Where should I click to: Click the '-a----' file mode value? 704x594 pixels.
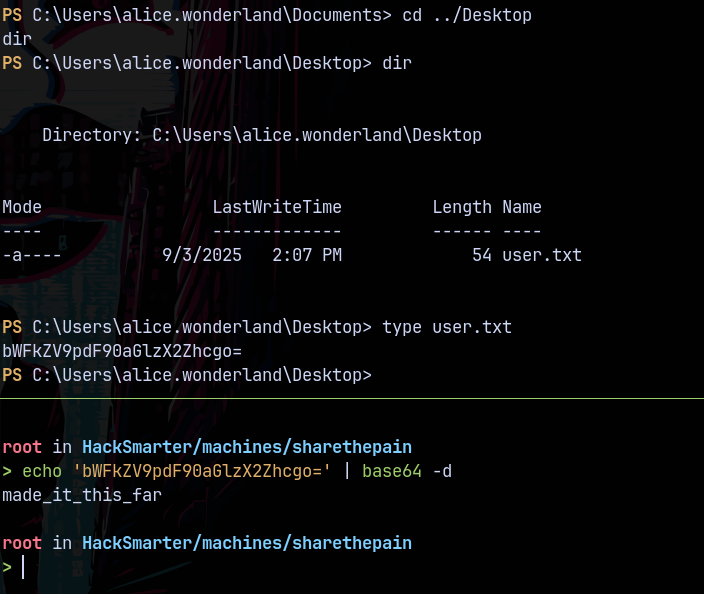pyautogui.click(x=32, y=255)
